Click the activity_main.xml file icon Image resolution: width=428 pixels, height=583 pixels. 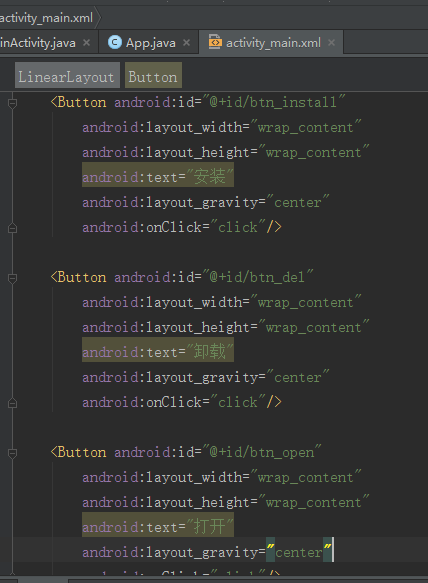(x=215, y=42)
